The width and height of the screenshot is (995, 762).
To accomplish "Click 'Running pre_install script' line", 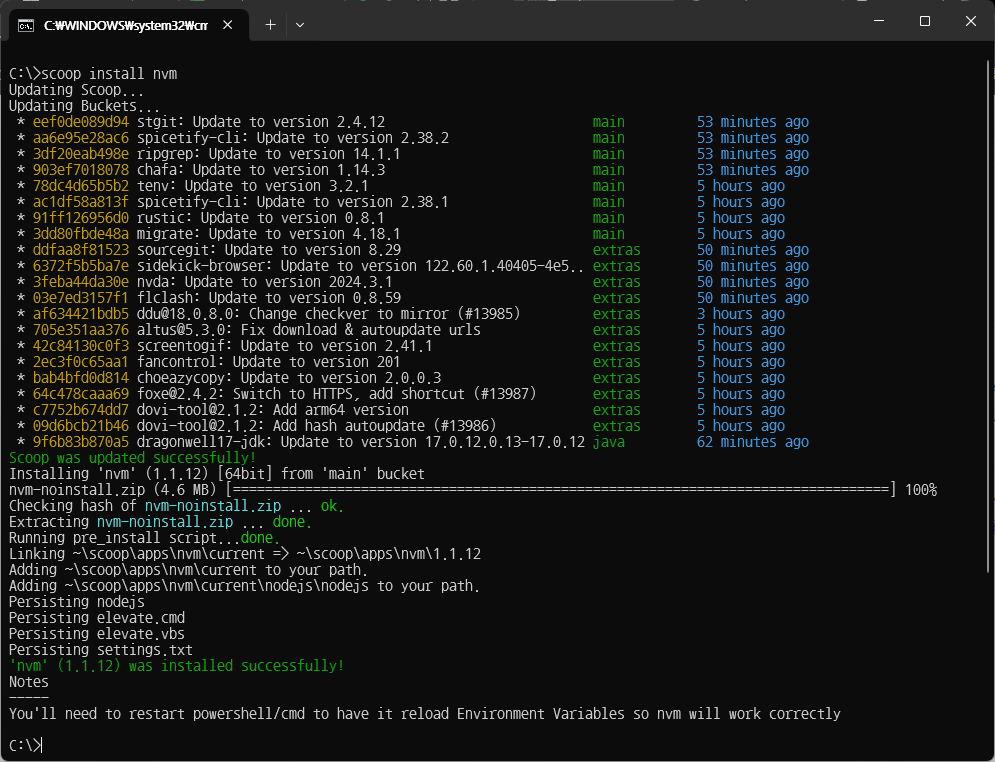I will [145, 538].
